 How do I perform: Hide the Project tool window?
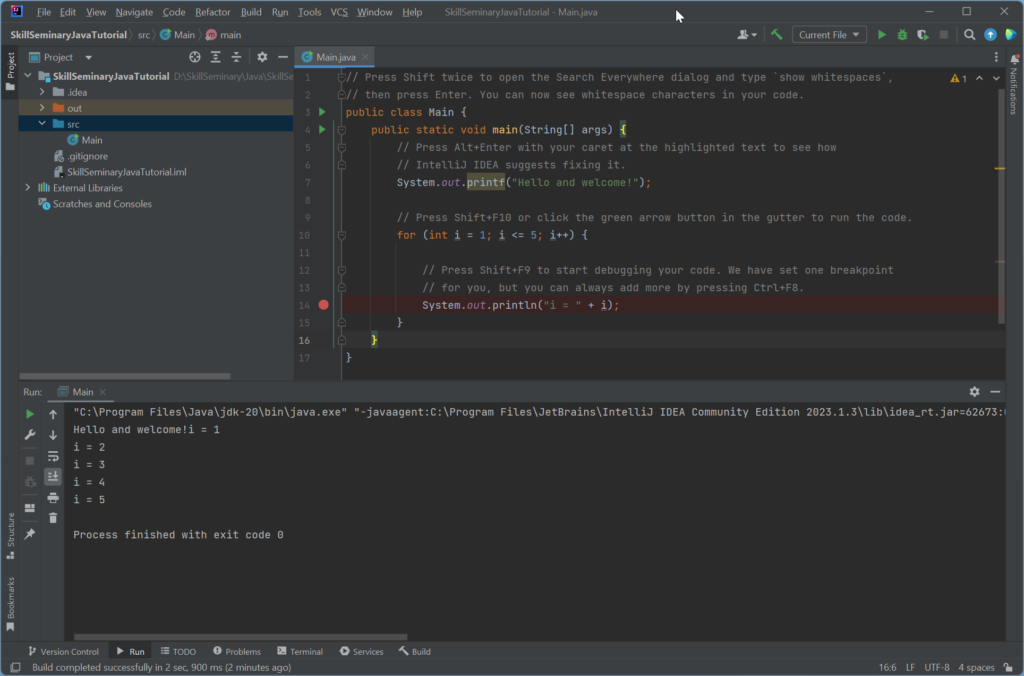pos(283,57)
